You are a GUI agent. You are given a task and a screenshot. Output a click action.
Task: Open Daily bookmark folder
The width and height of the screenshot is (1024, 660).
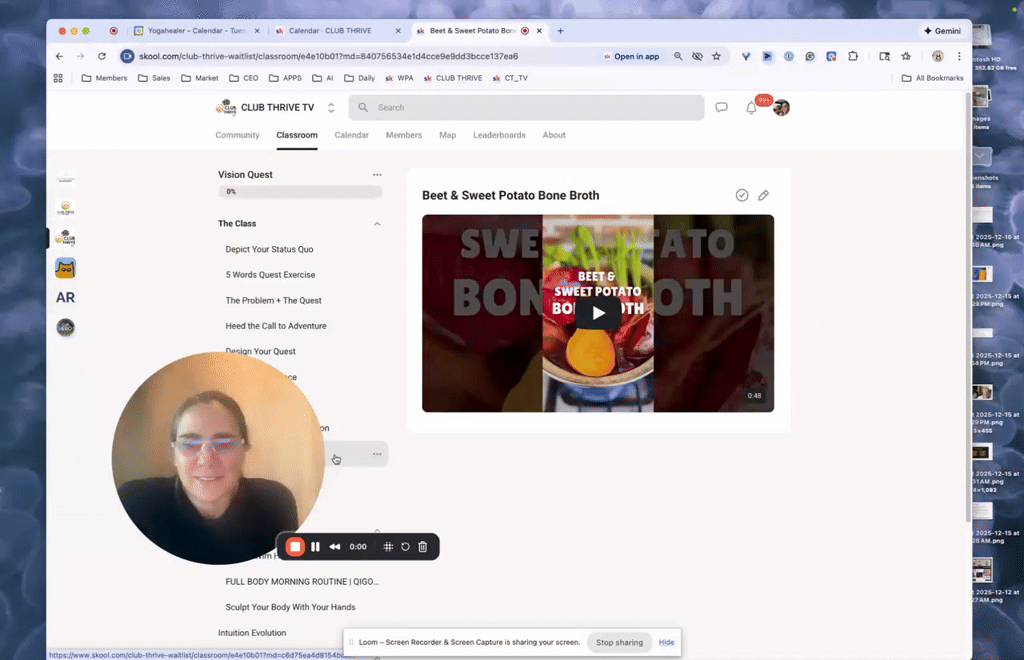click(359, 78)
